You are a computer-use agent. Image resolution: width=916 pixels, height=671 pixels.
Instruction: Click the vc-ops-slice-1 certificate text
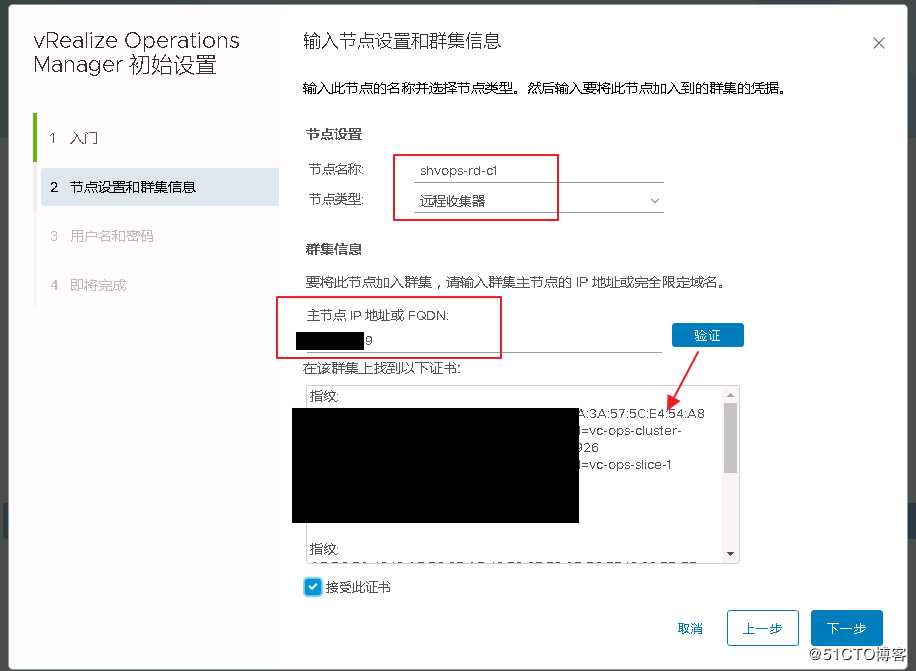coord(626,465)
